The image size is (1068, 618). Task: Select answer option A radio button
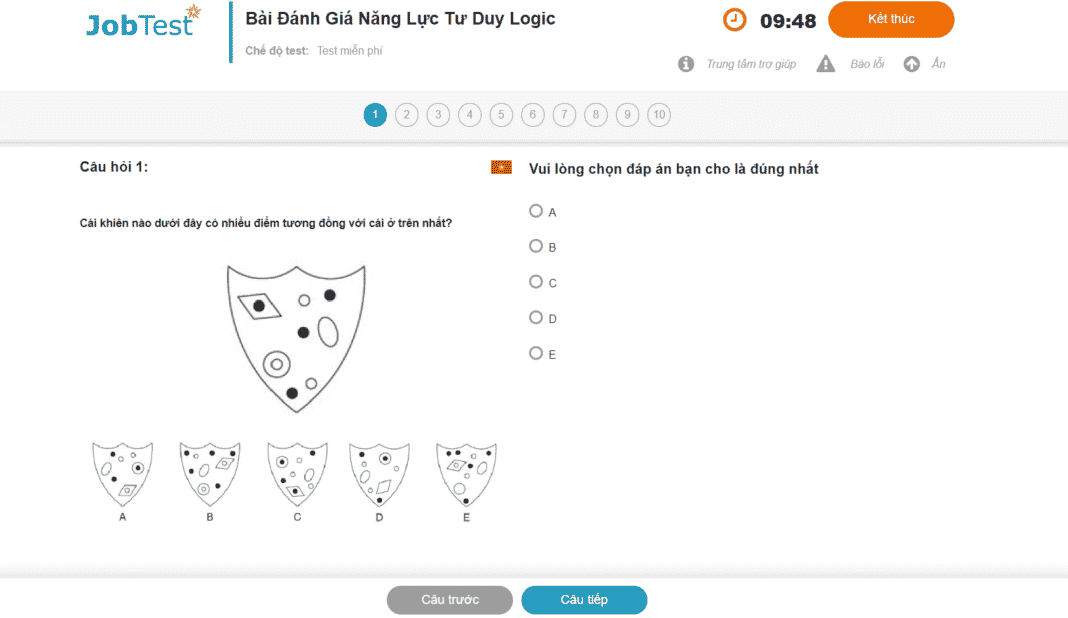535,211
